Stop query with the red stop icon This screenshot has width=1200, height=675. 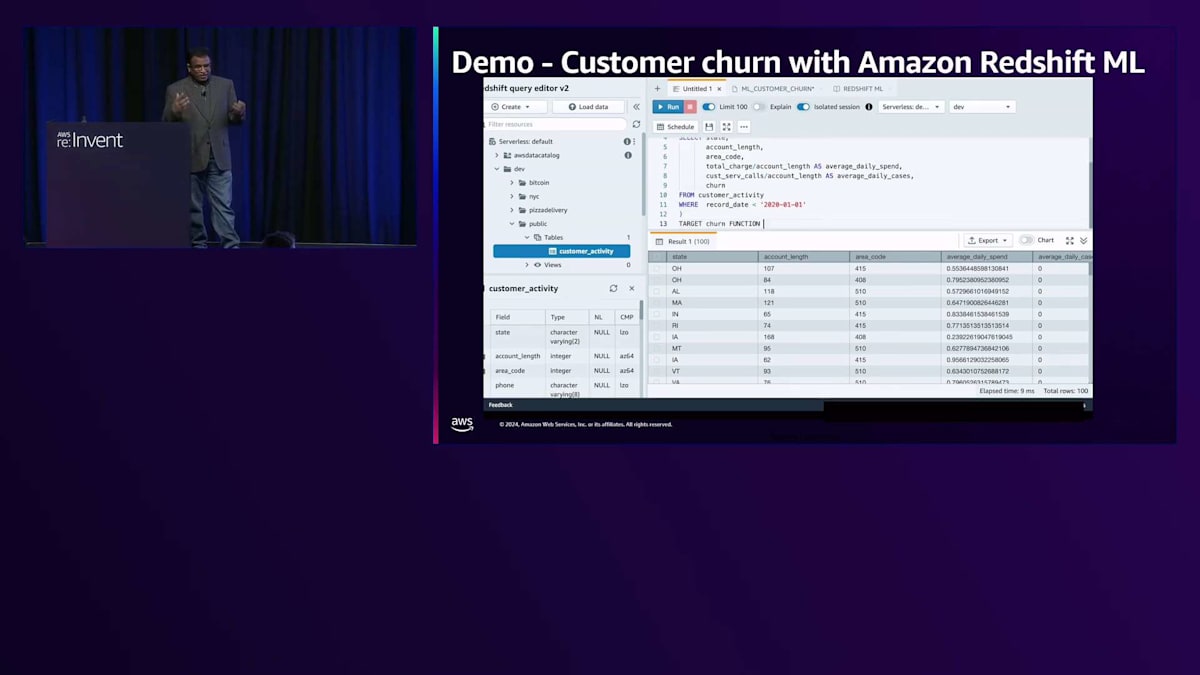pos(690,107)
